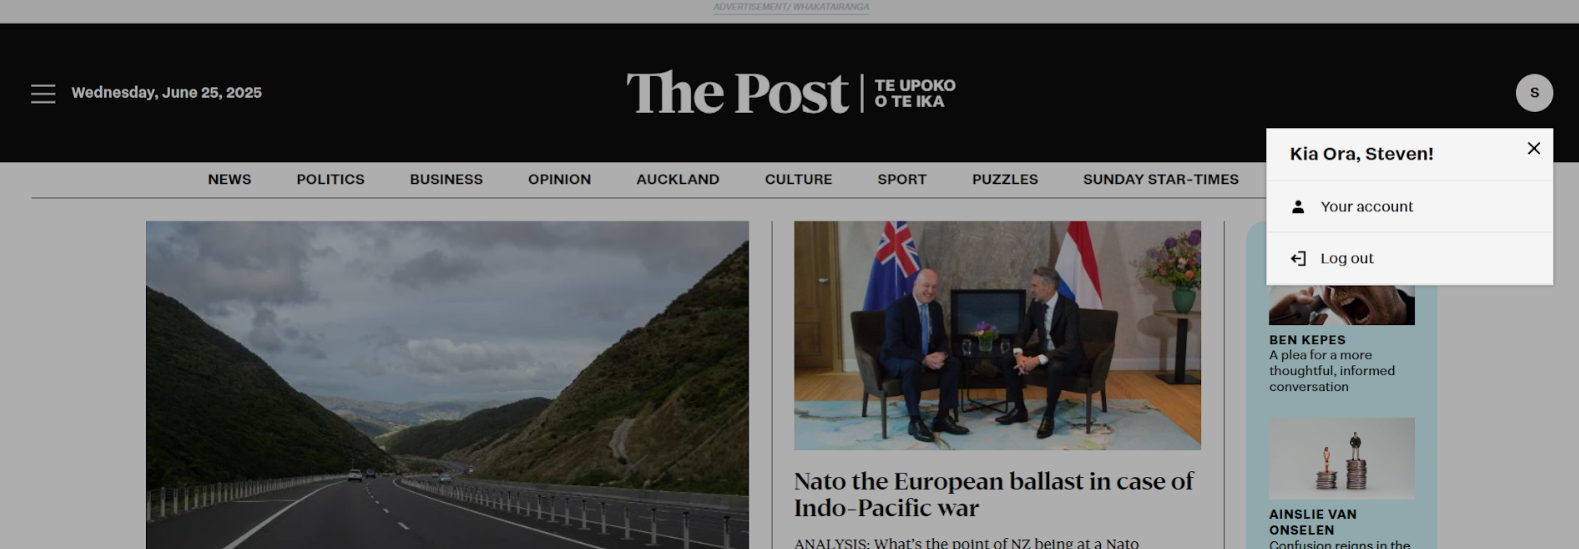Go to the Culture section
1579x549 pixels.
pyautogui.click(x=798, y=180)
